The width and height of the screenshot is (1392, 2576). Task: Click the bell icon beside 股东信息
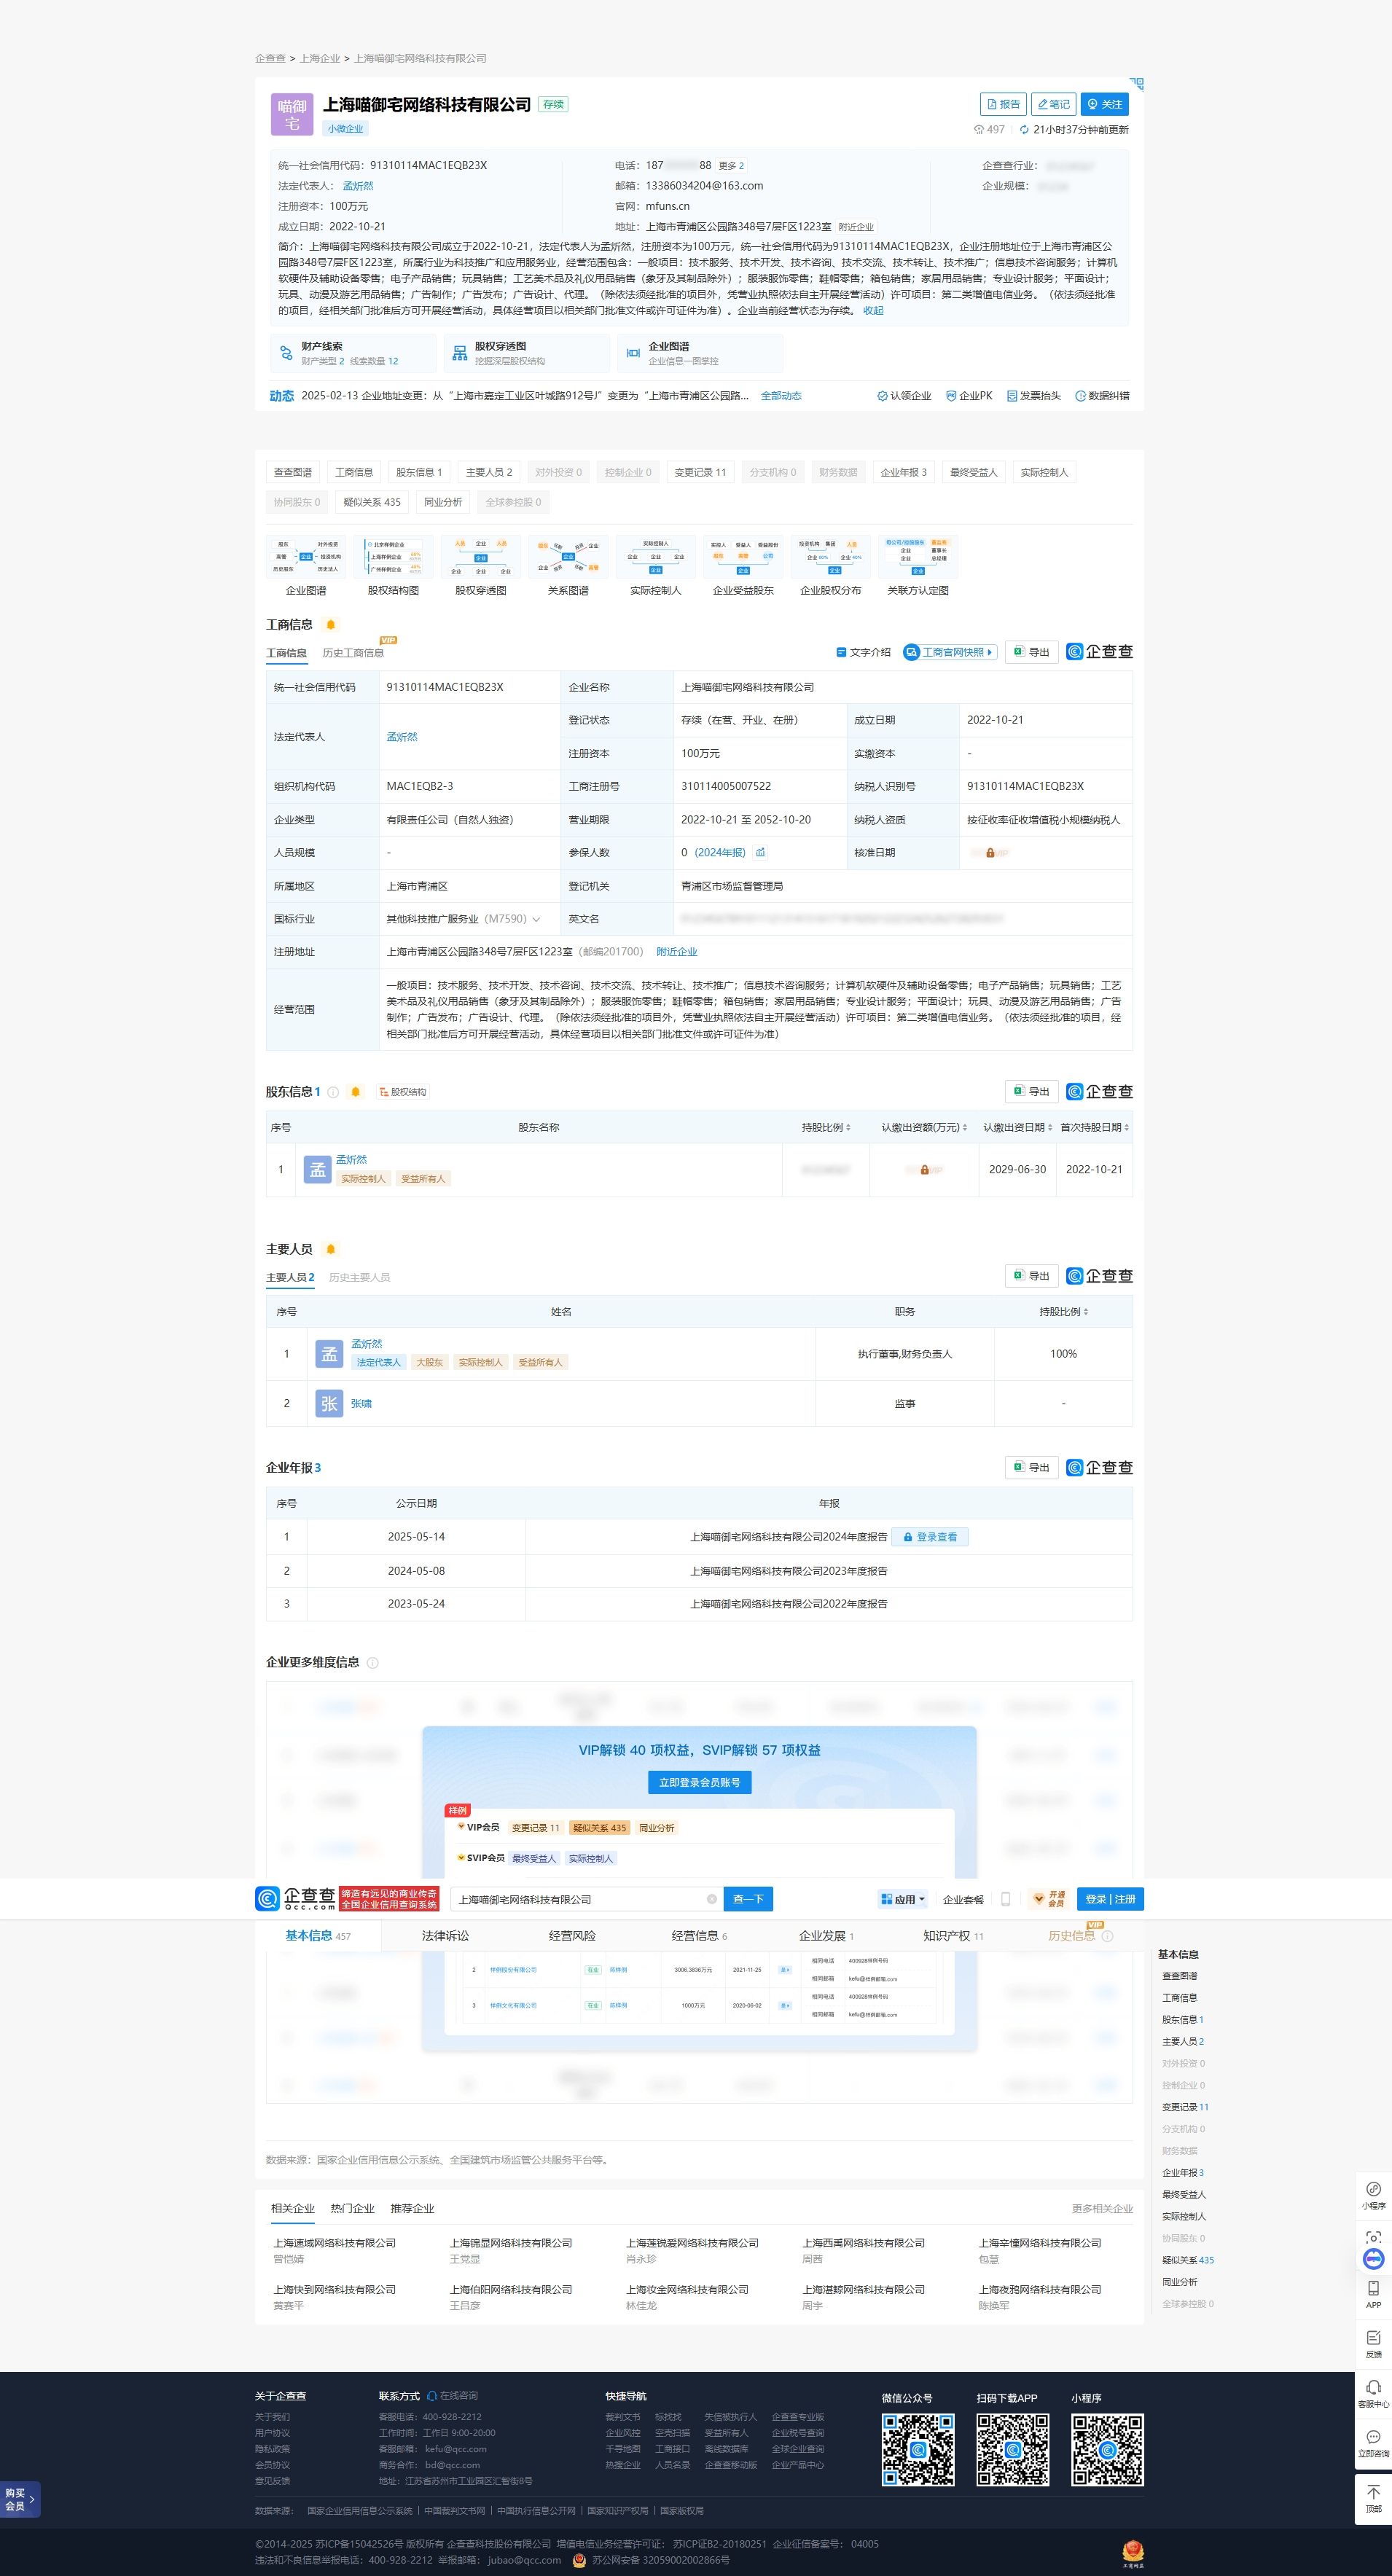[x=355, y=1092]
